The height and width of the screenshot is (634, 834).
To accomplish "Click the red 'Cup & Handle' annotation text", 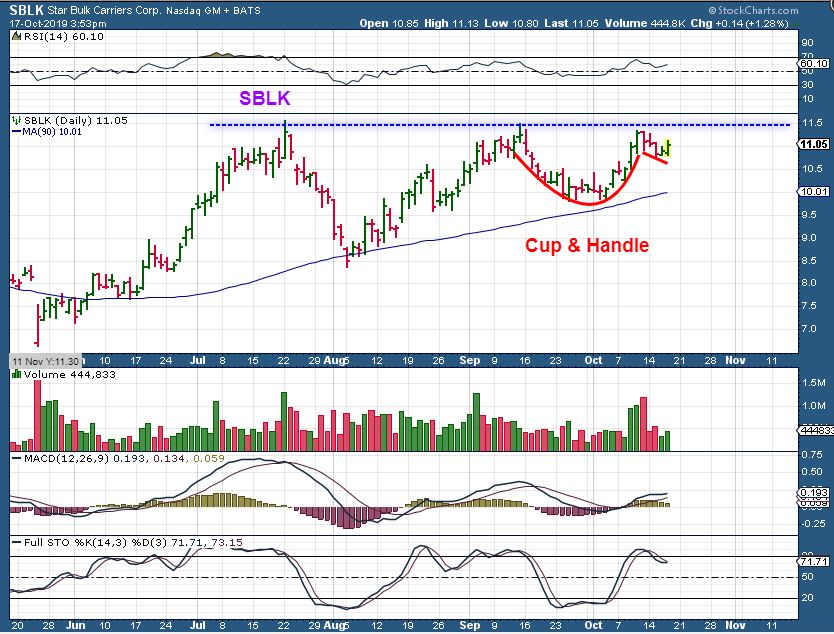I will (587, 245).
